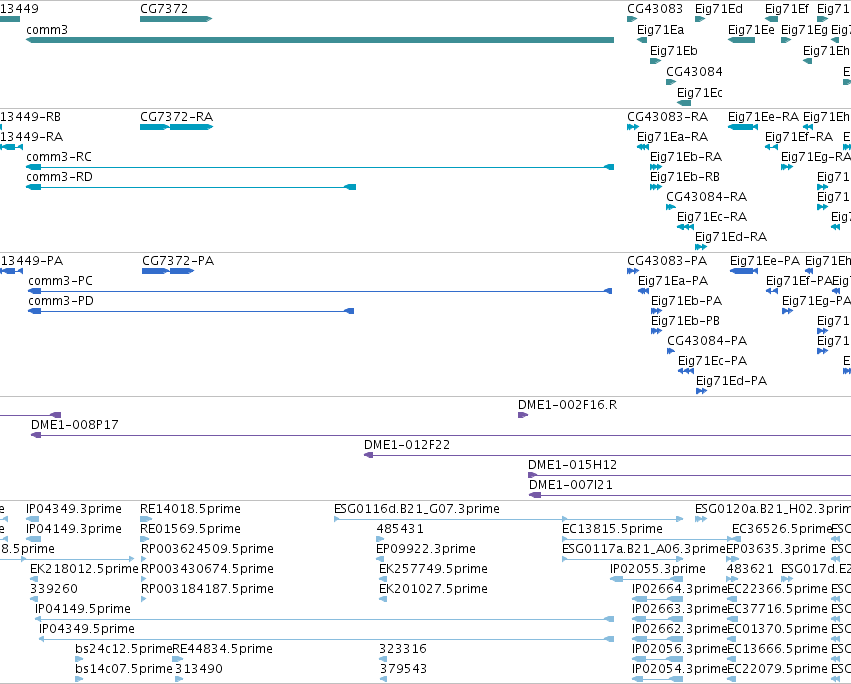851x684 pixels.
Task: Click the EC13815.5prime EST label
Action: click(x=612, y=529)
